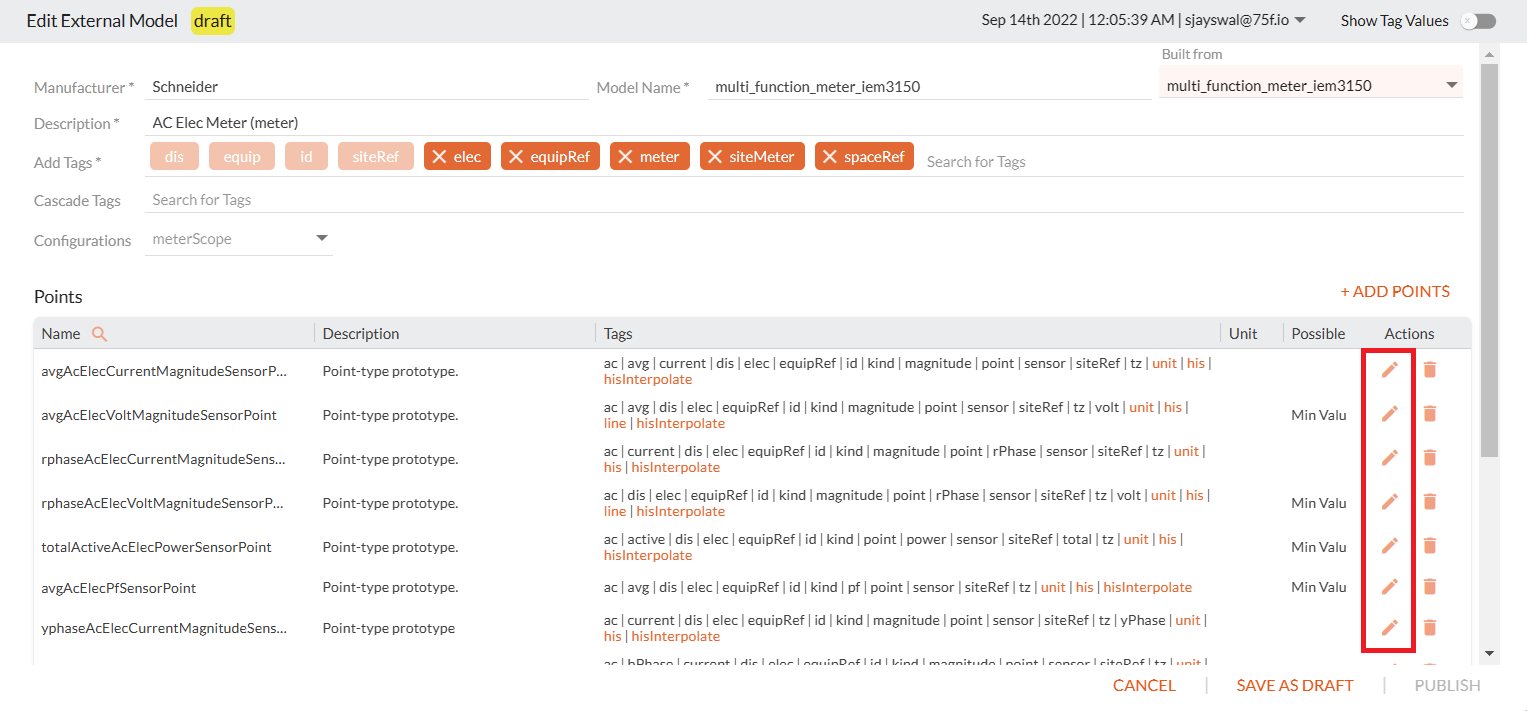Click the pencil icon for rphaseAcElecVoltMagnitudeSensorP...

point(1389,501)
